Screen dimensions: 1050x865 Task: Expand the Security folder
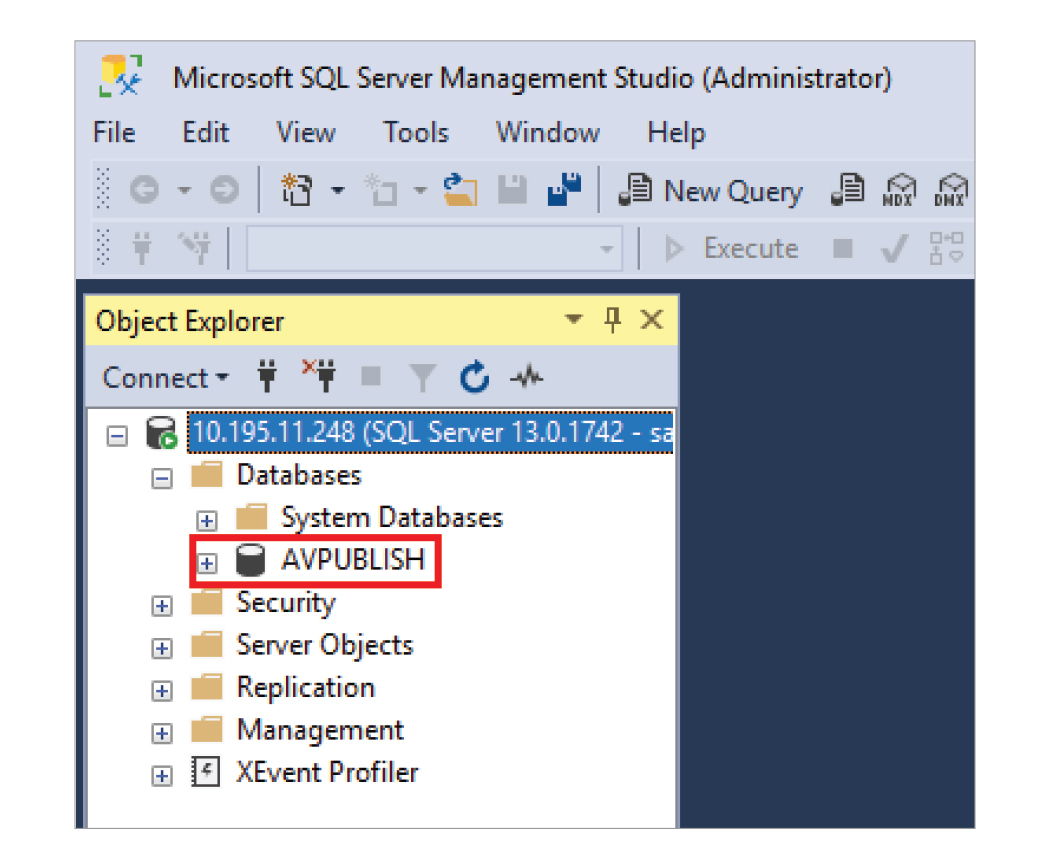coord(161,606)
